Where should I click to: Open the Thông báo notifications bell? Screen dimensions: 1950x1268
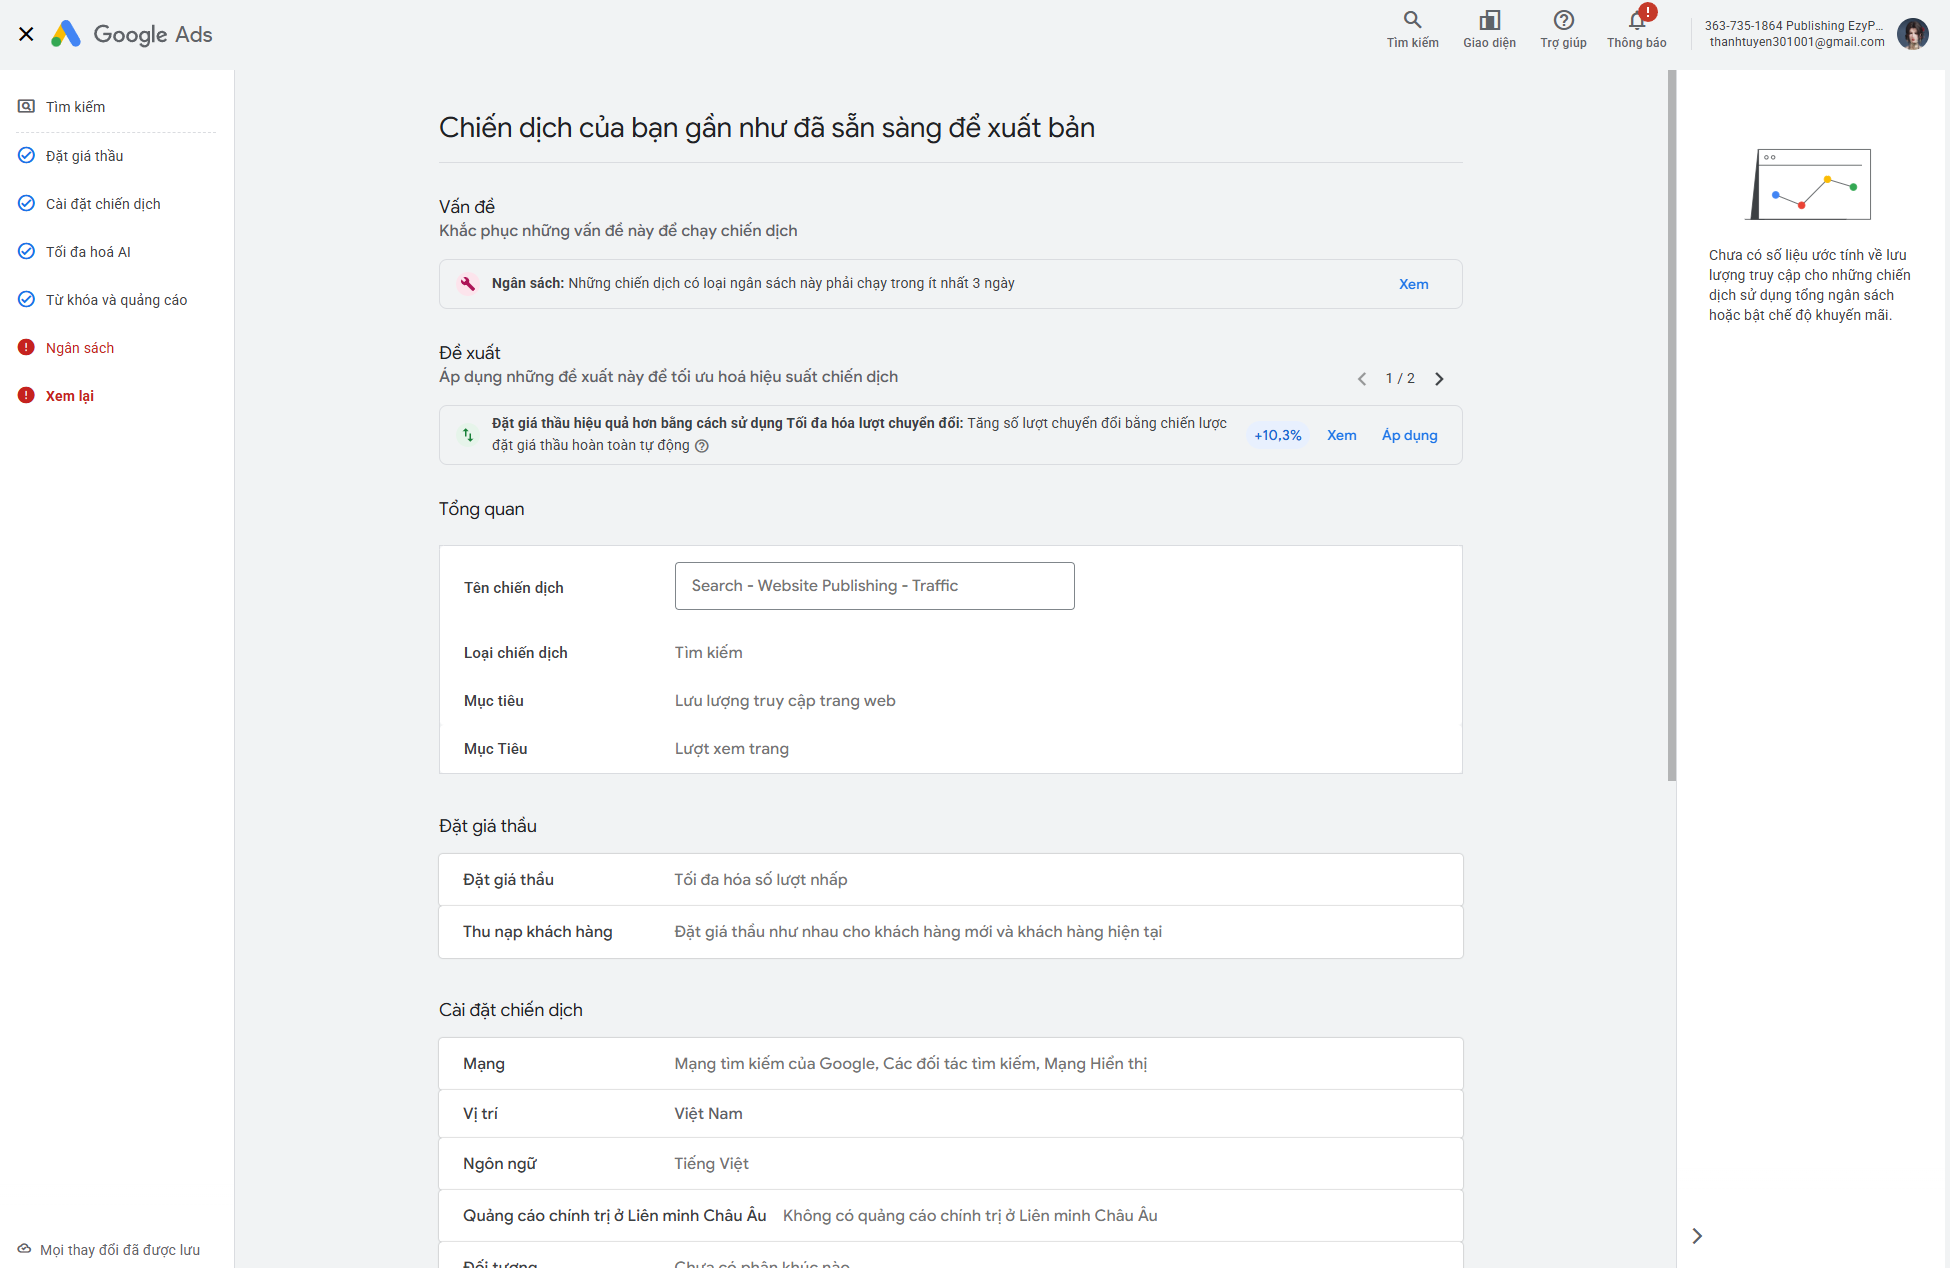[x=1637, y=29]
